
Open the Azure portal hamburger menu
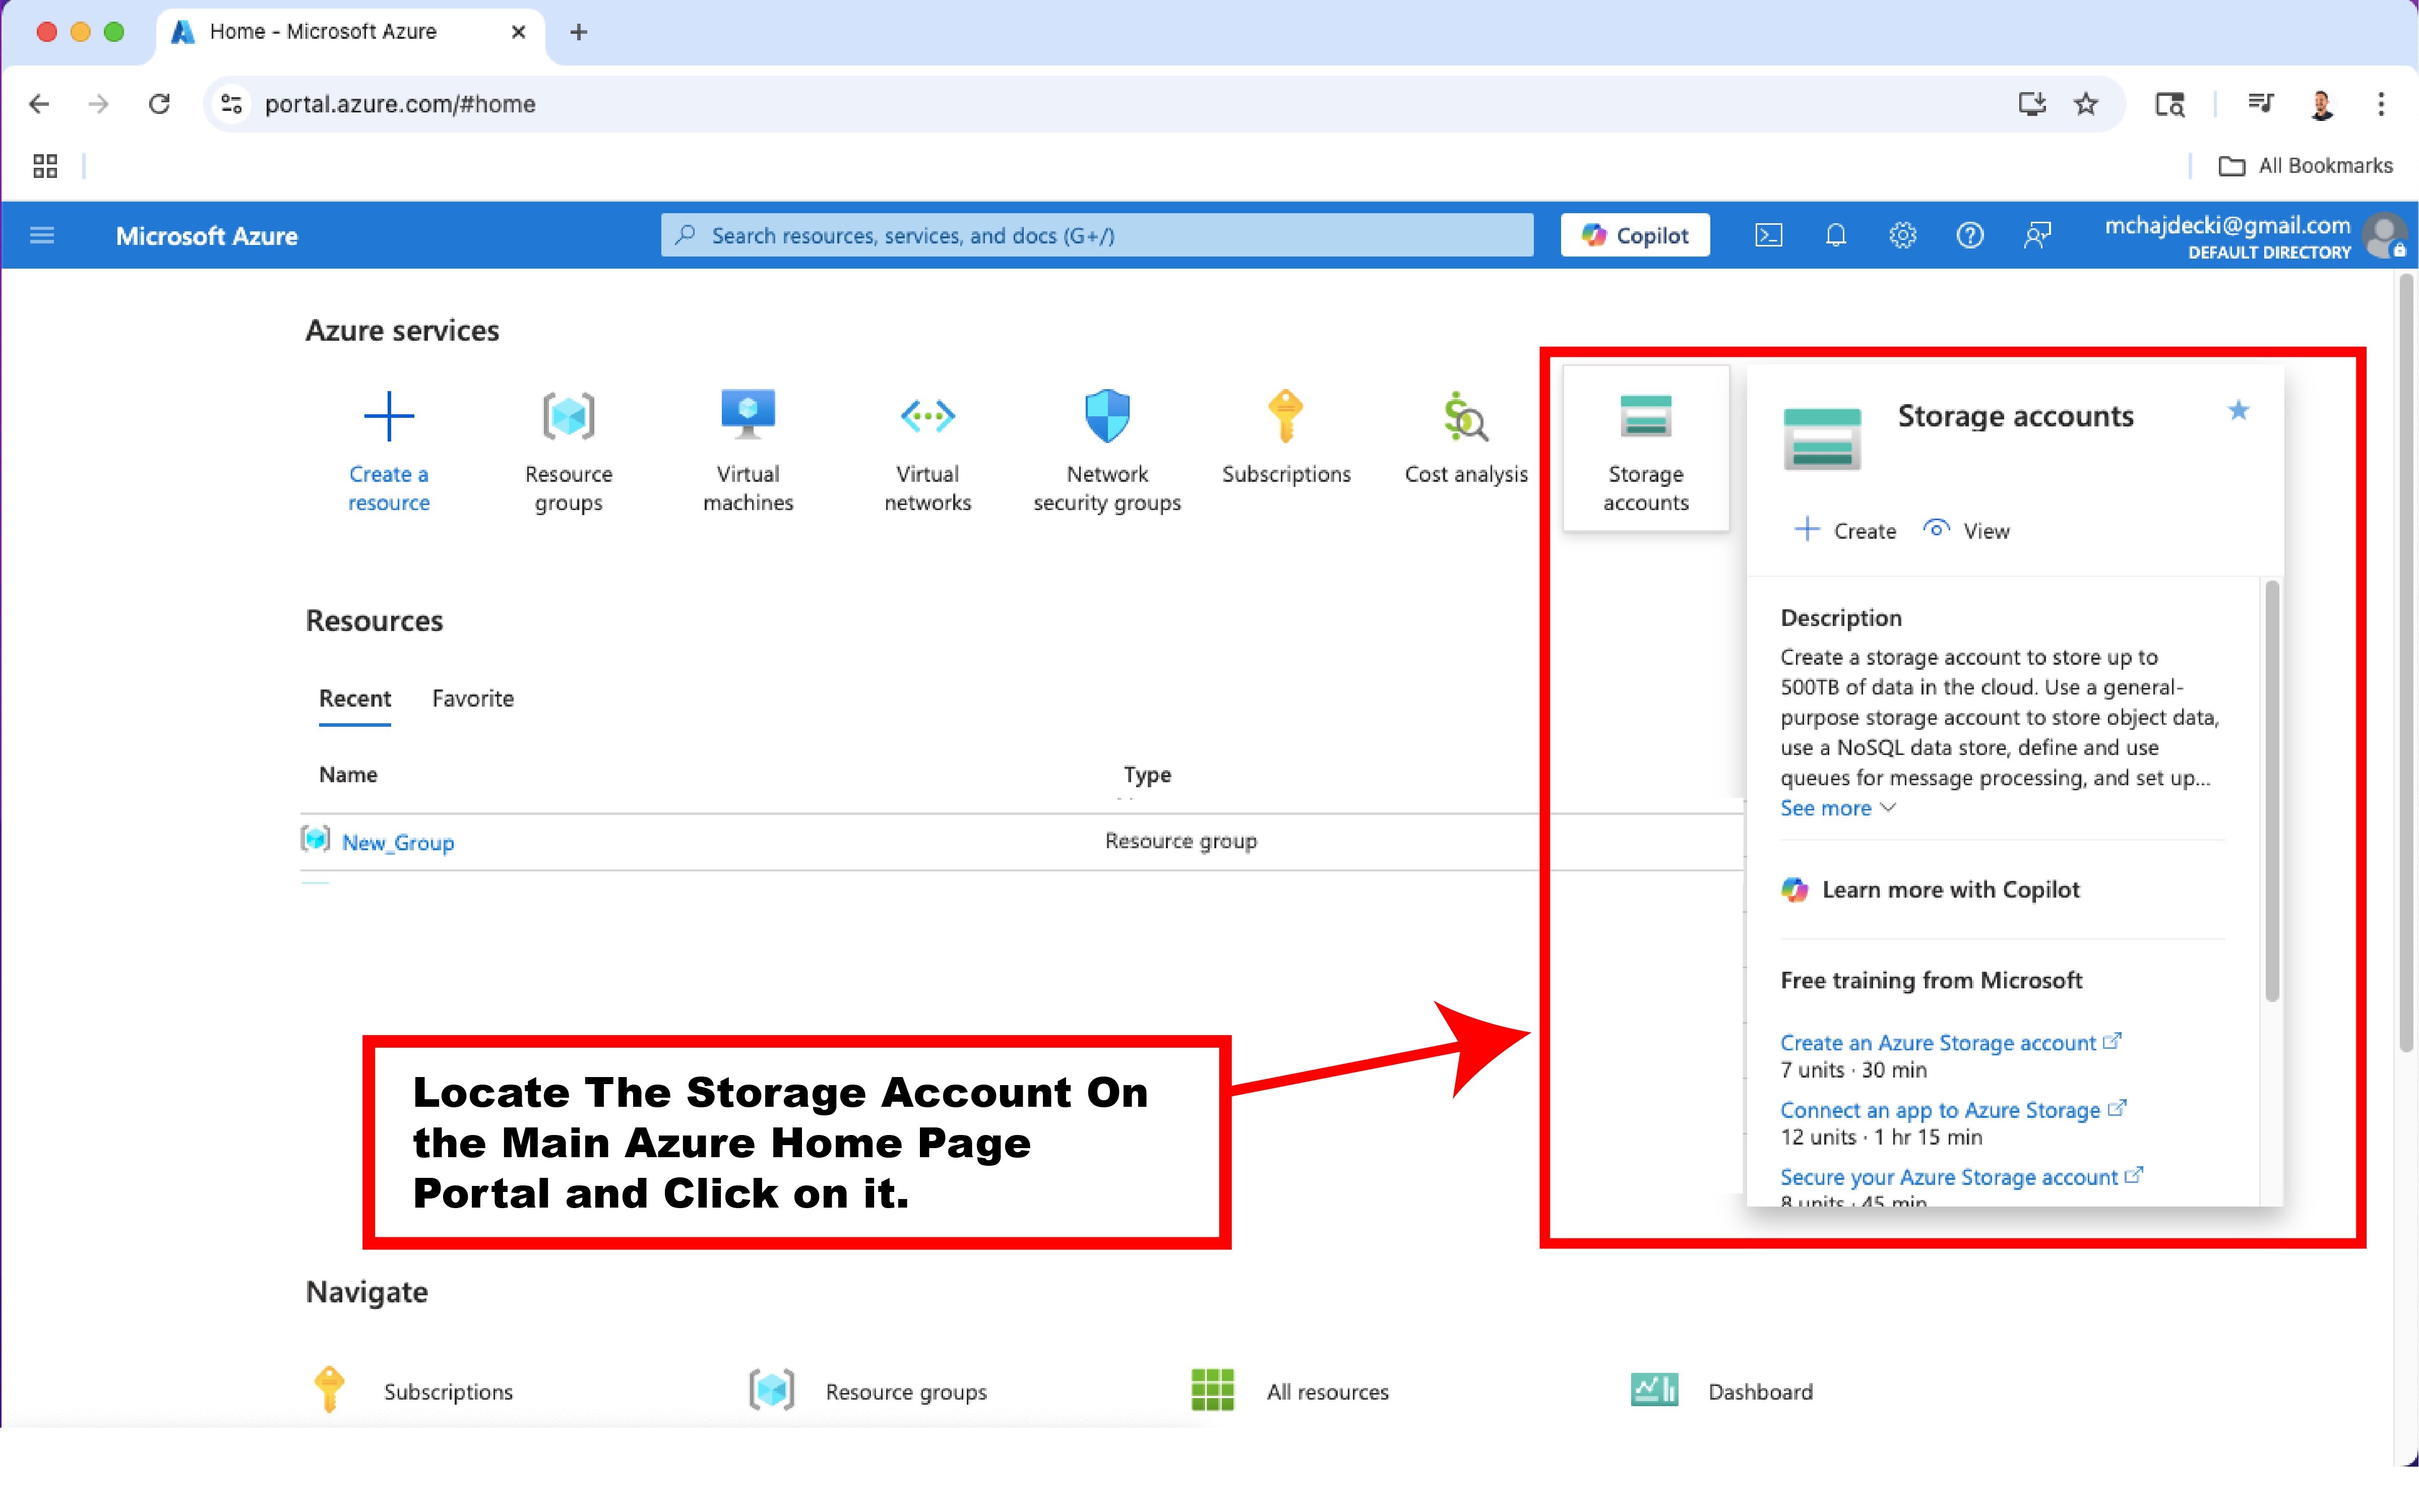(x=42, y=235)
